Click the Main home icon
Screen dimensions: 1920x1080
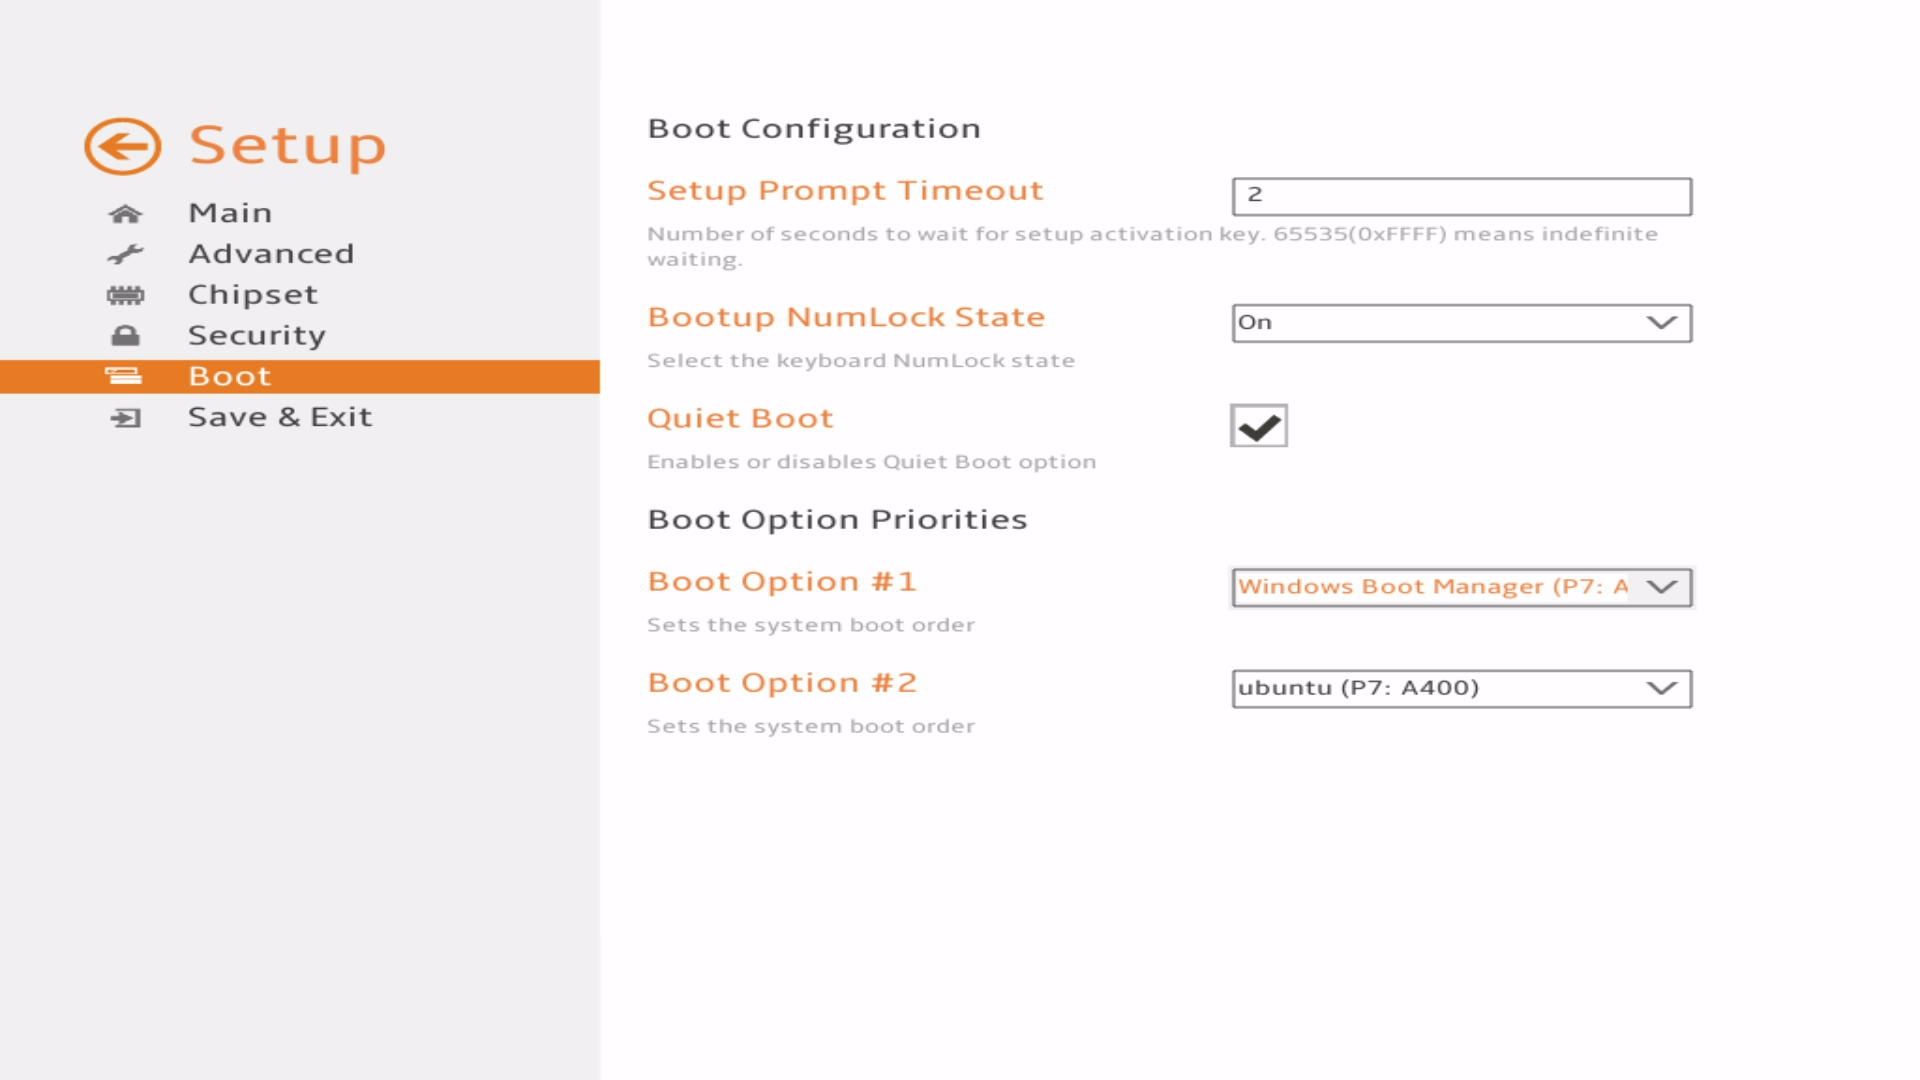(125, 214)
